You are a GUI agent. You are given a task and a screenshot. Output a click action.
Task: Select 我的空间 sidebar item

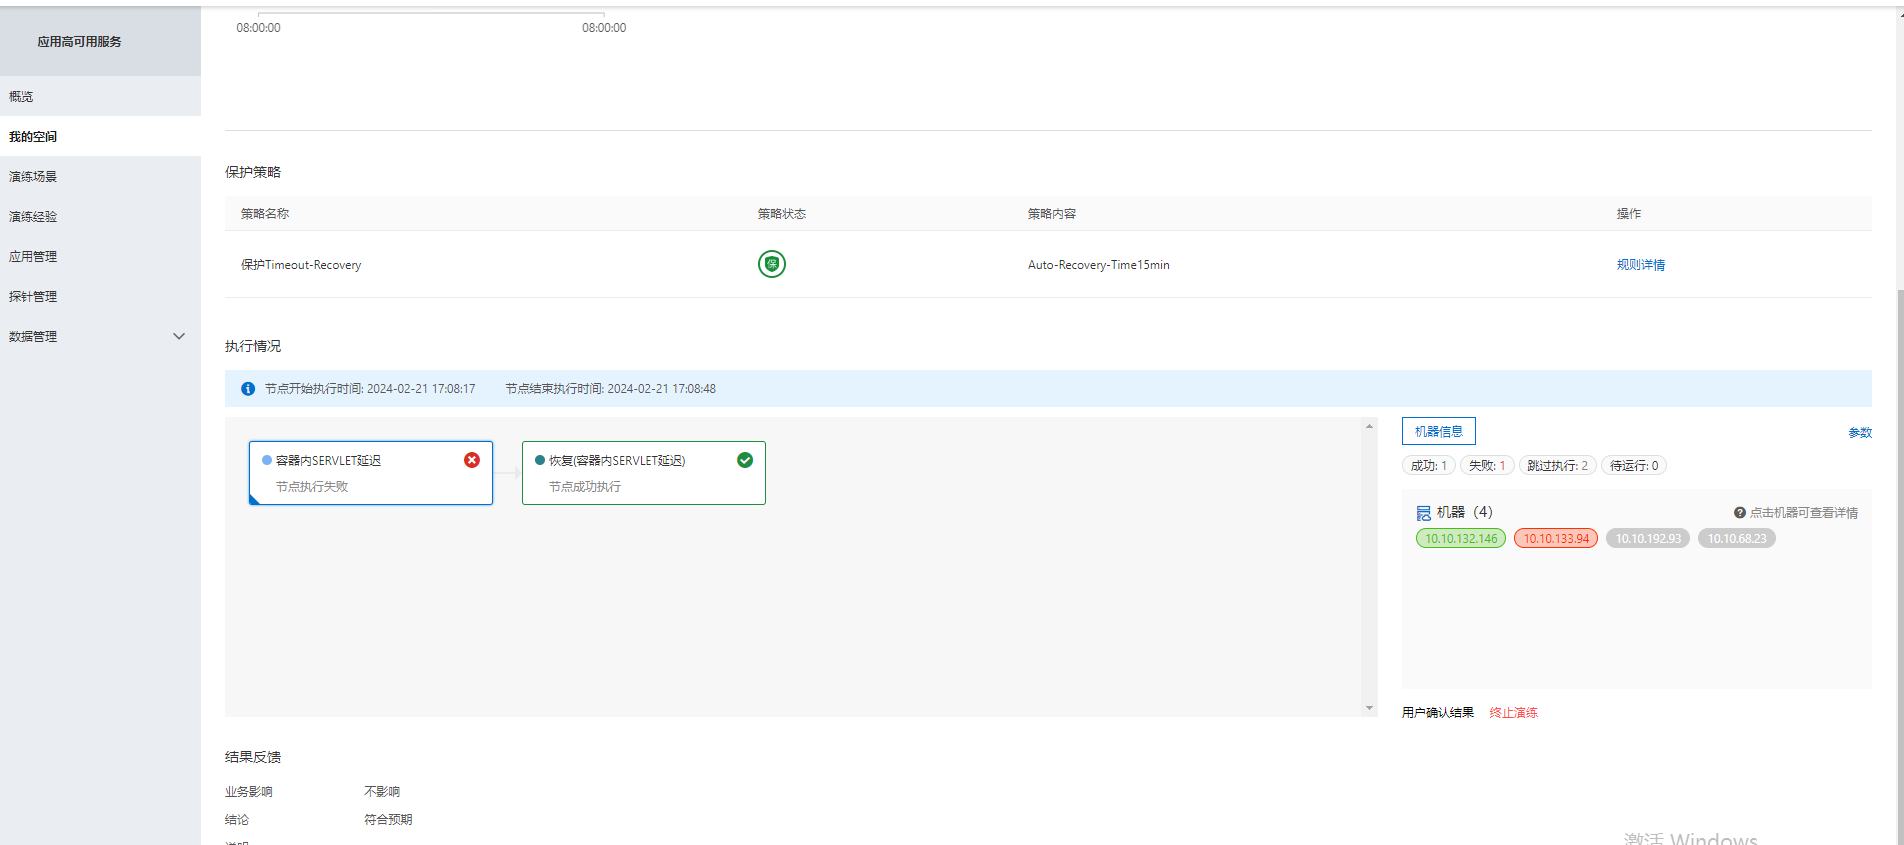100,136
